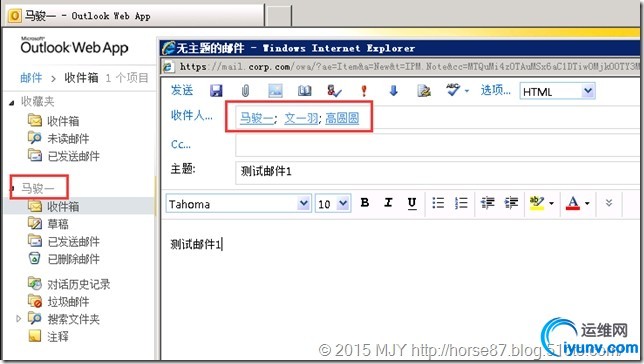The width and height of the screenshot is (644, 364).
Task: Click the subject field 测试邮件1
Action: (x=437, y=172)
